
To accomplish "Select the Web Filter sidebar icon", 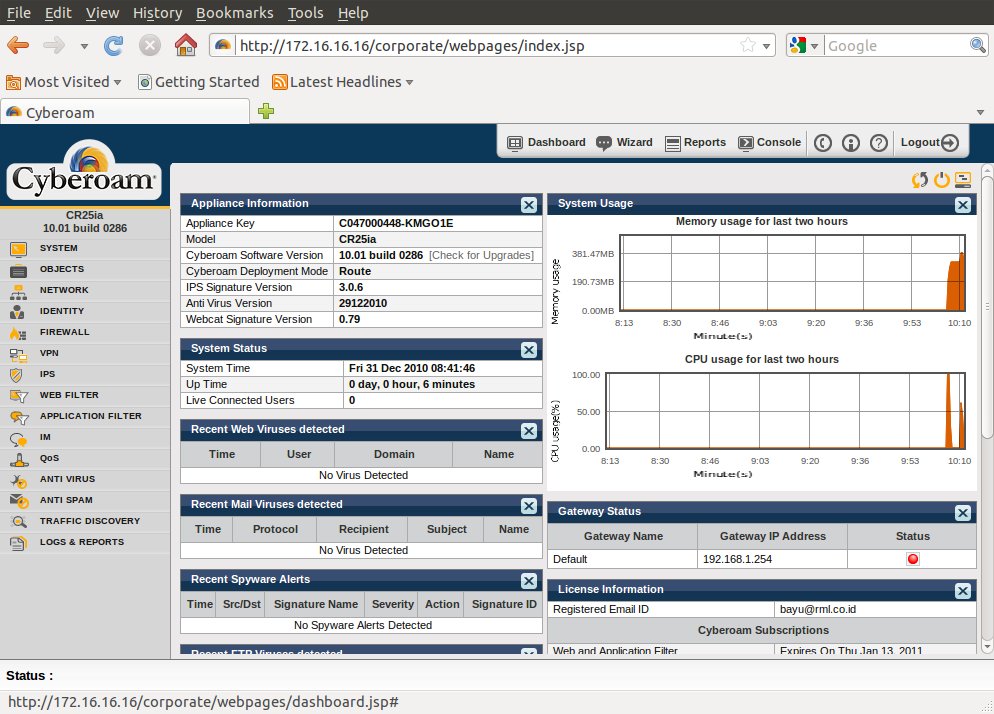I will pyautogui.click(x=18, y=395).
